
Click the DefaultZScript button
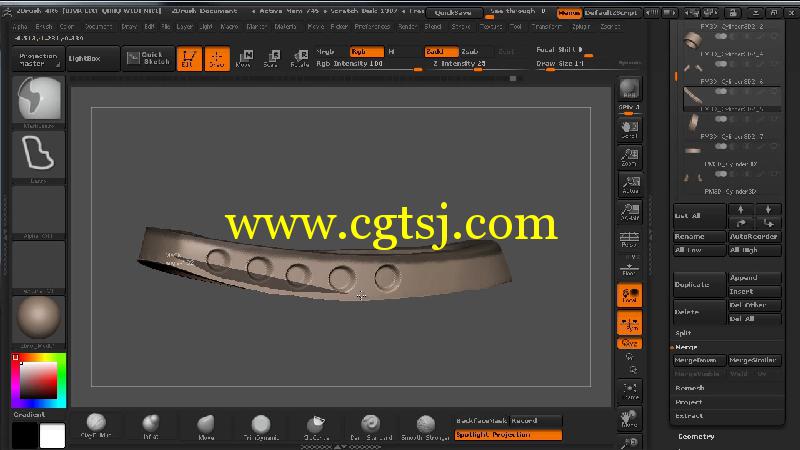[611, 13]
